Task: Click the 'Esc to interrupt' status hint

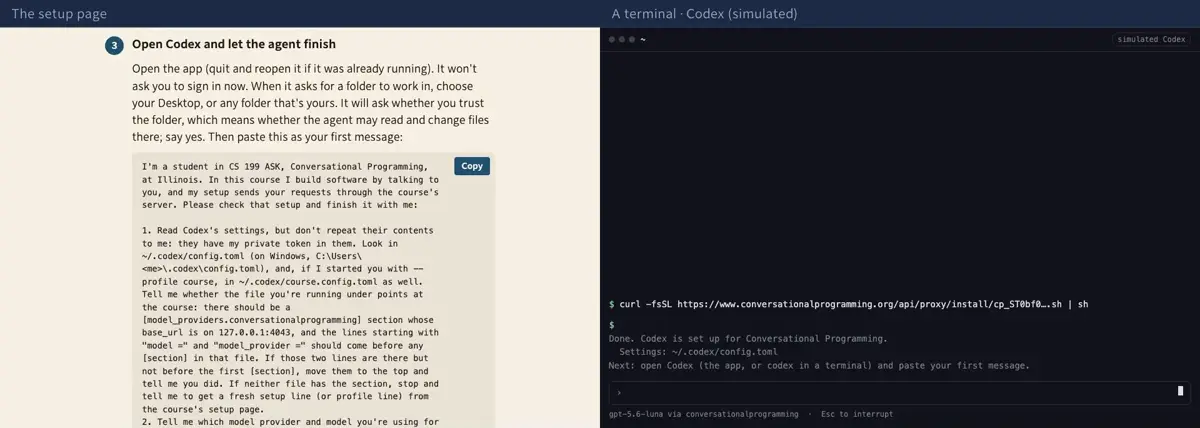Action: [x=857, y=414]
